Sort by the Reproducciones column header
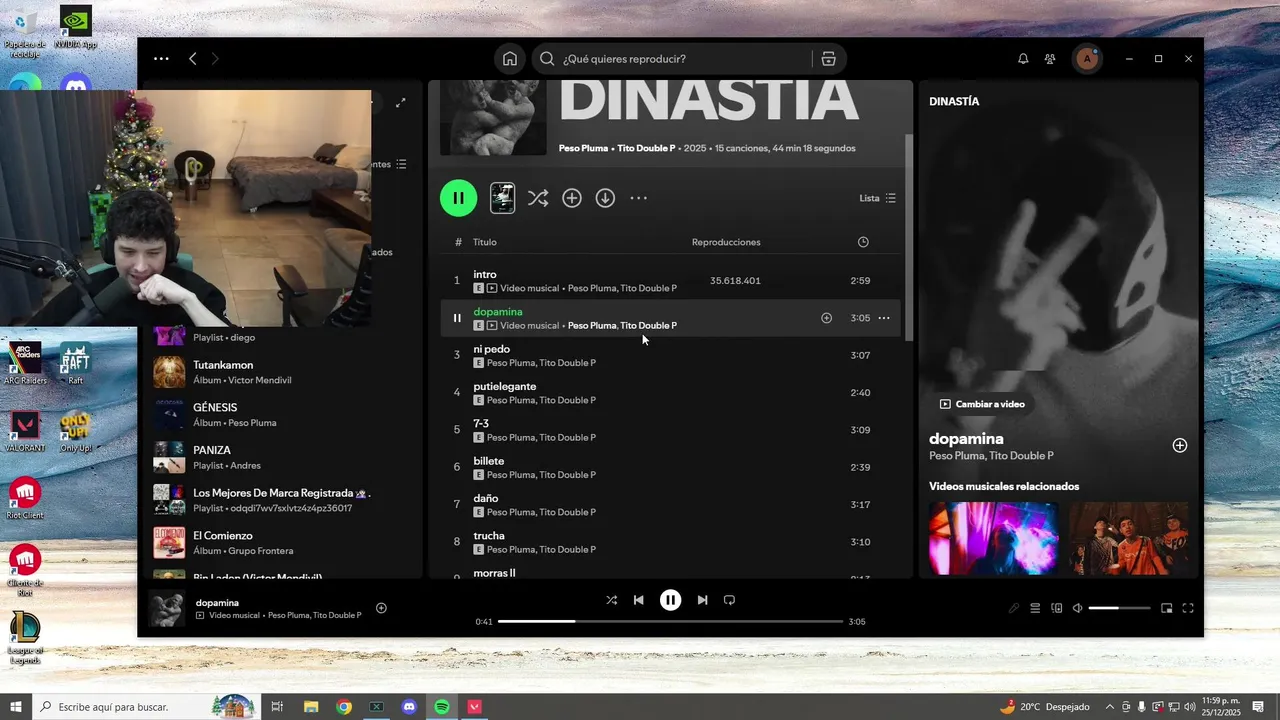Viewport: 1280px width, 720px height. click(x=726, y=242)
